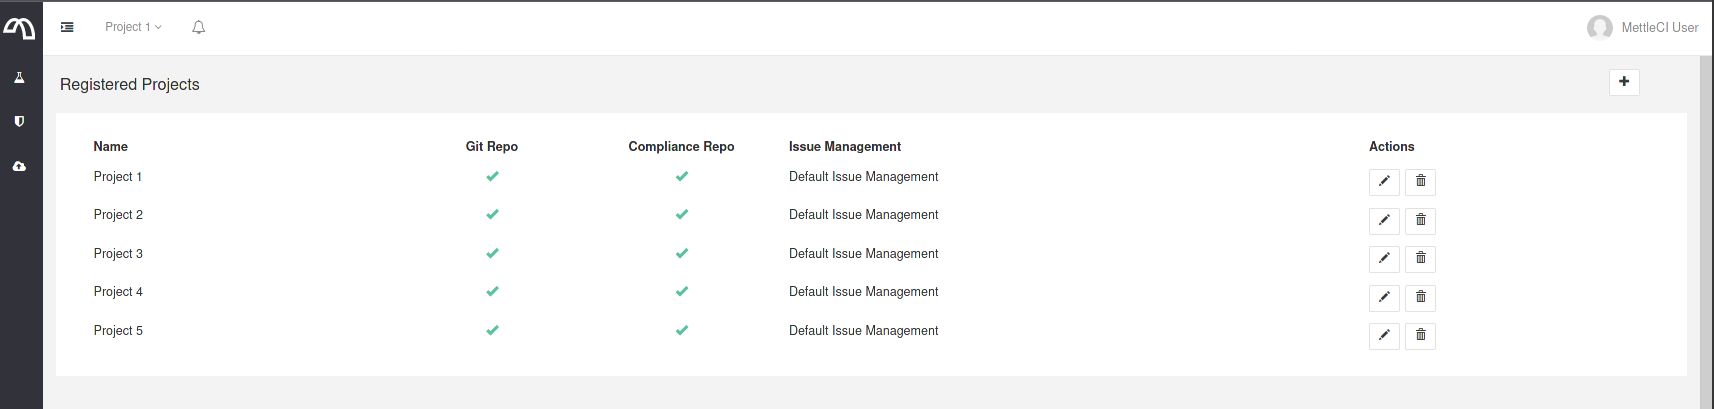This screenshot has height=409, width=1714.
Task: Click the Compliance Repo checkmark for Project 4
Action: click(x=681, y=292)
